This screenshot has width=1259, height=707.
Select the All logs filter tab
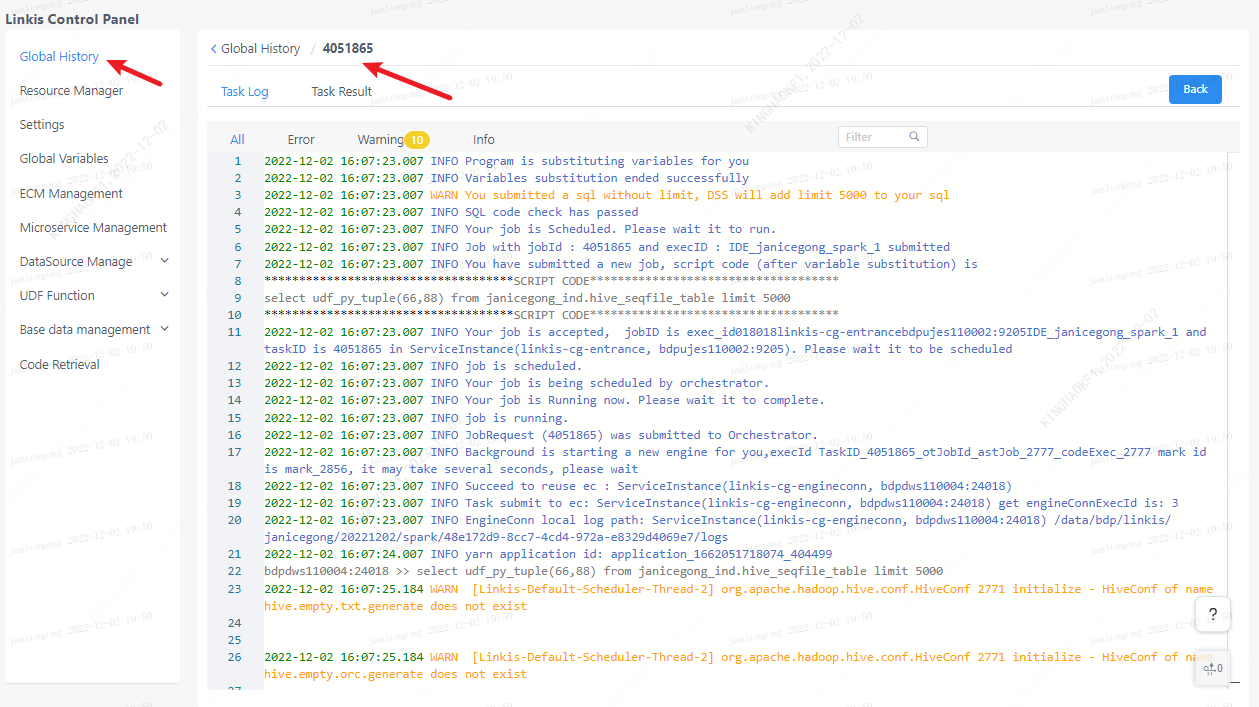(237, 140)
